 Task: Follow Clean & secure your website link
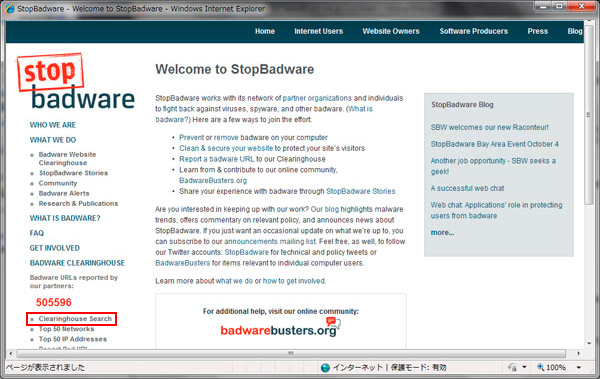tap(226, 148)
